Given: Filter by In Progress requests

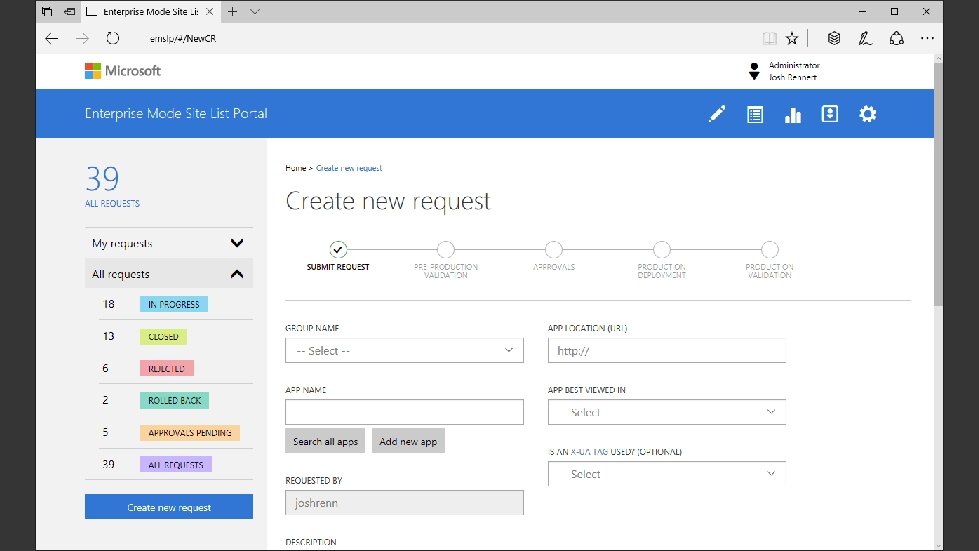Looking at the screenshot, I should (x=174, y=305).
